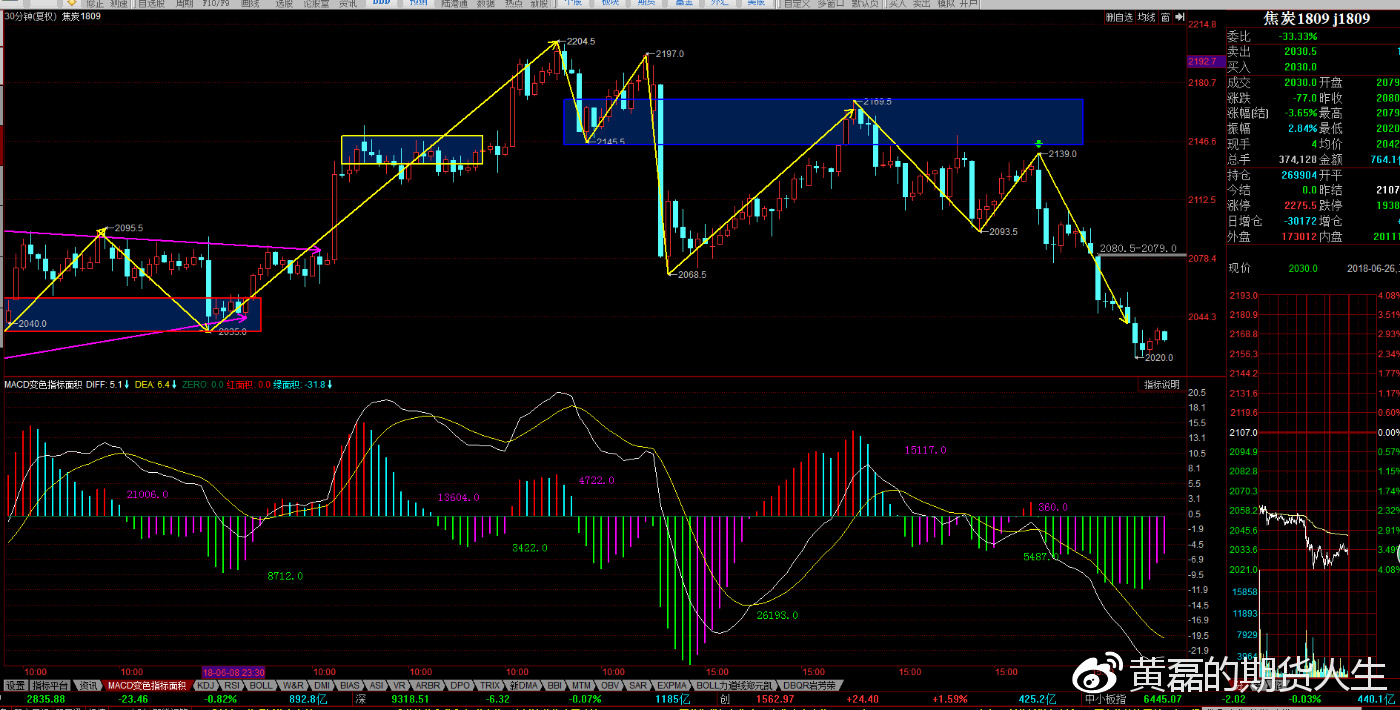Image resolution: width=1400 pixels, height=710 pixels.
Task: Click the 删自选 button above the chart
Action: (1119, 17)
